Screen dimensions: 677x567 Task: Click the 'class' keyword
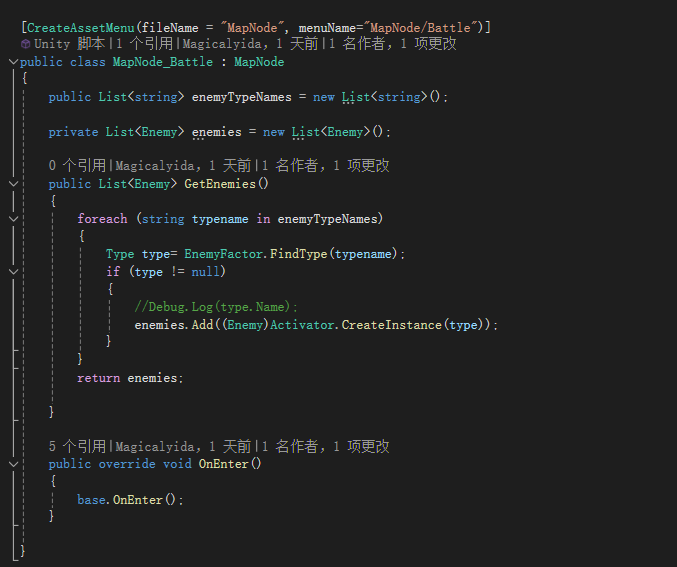(88, 62)
